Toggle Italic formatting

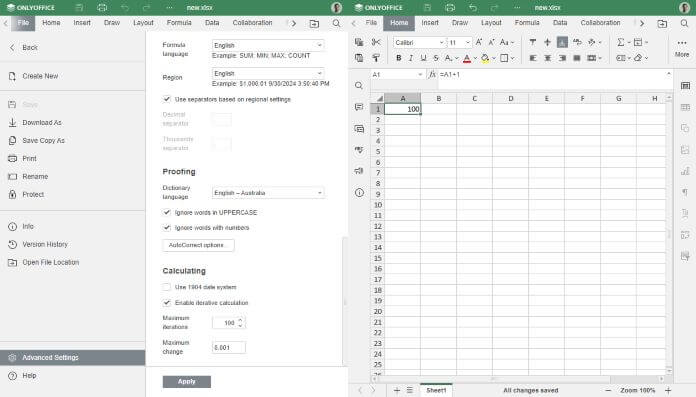411,58
